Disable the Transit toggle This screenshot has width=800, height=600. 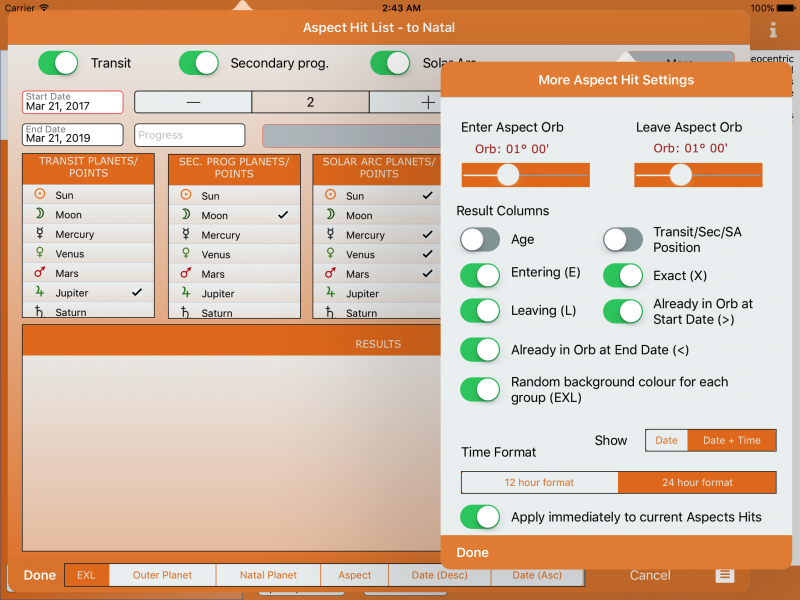(57, 63)
